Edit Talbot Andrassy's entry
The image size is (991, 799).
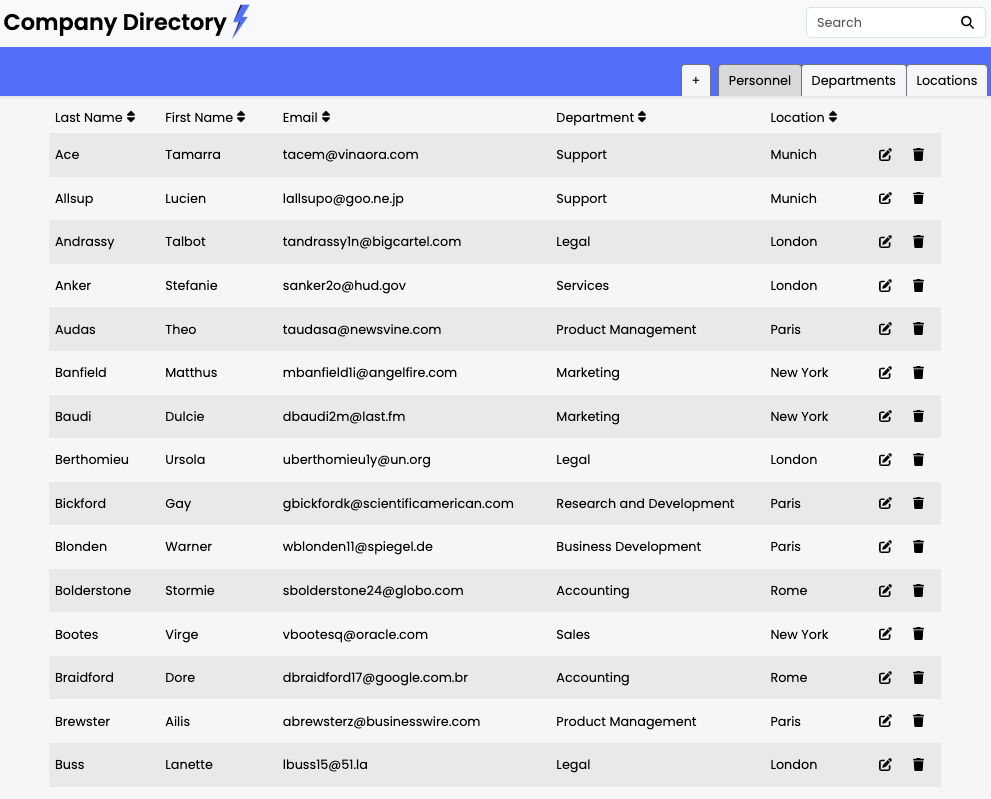[885, 242]
